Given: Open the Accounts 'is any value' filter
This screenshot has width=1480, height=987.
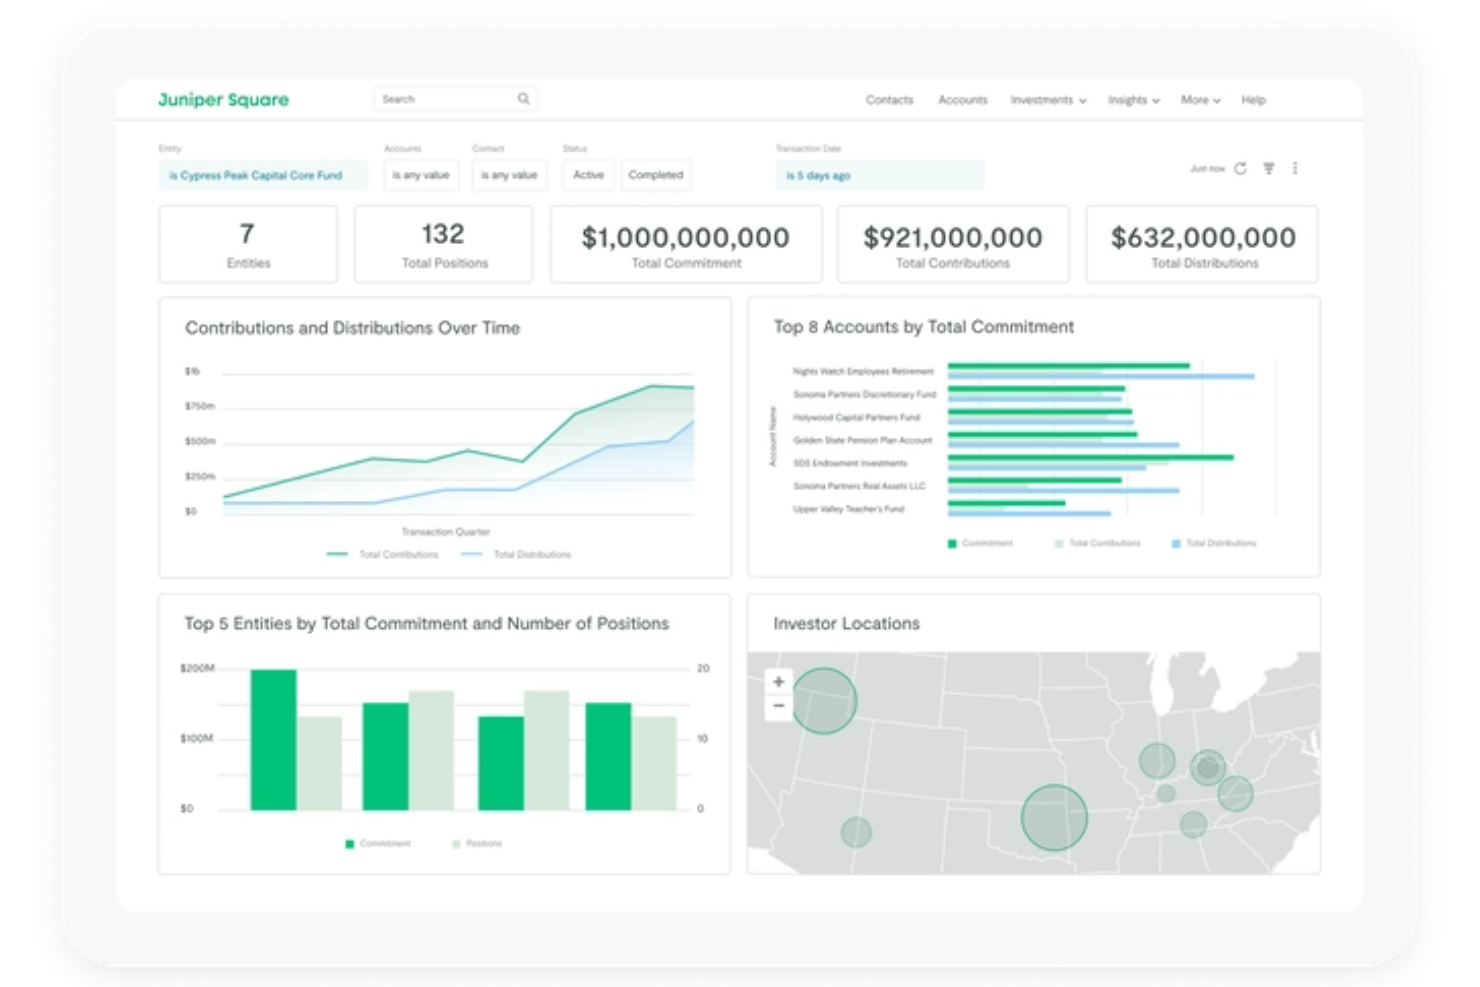Looking at the screenshot, I should pos(421,175).
